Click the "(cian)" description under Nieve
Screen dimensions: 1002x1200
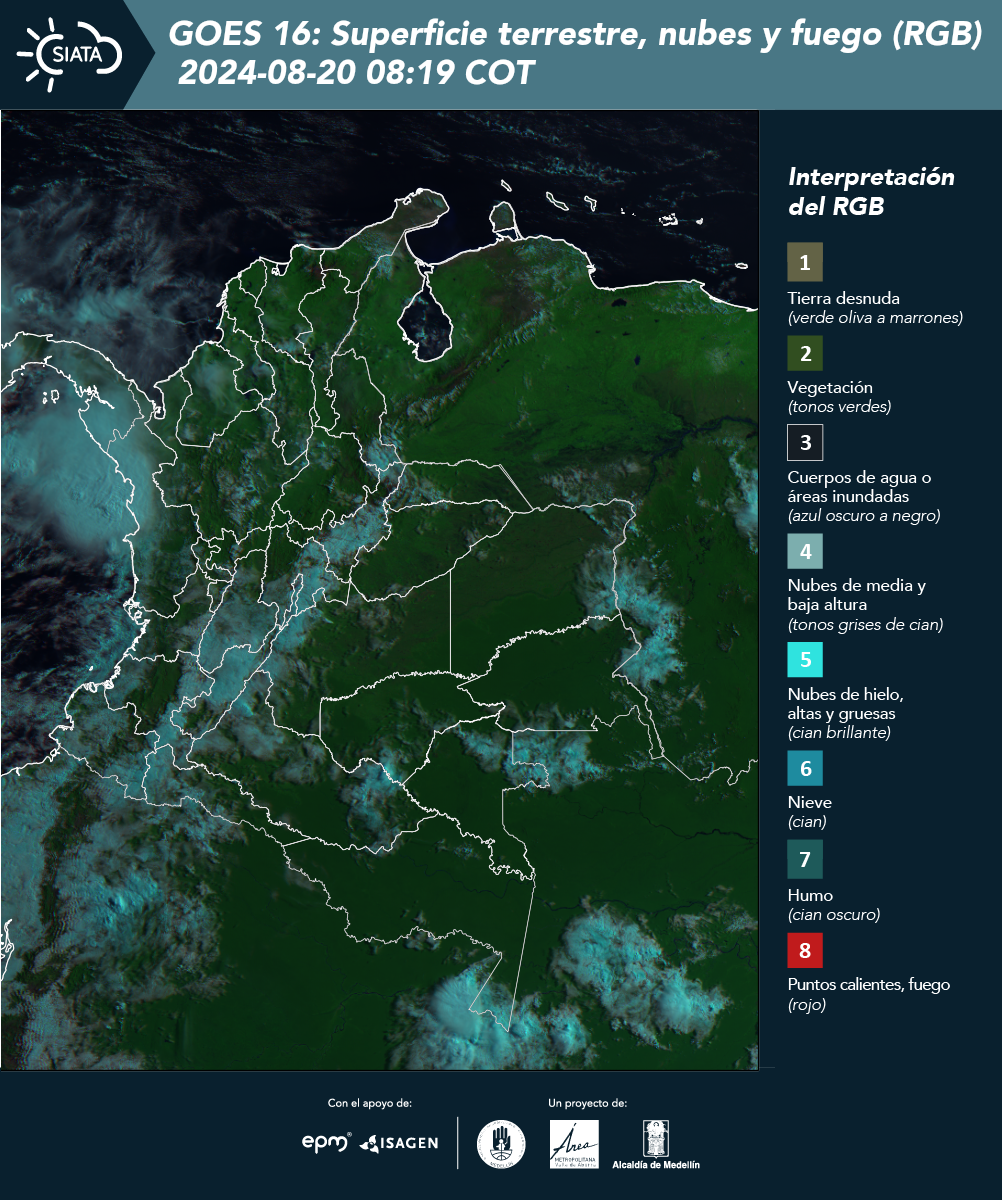807,822
